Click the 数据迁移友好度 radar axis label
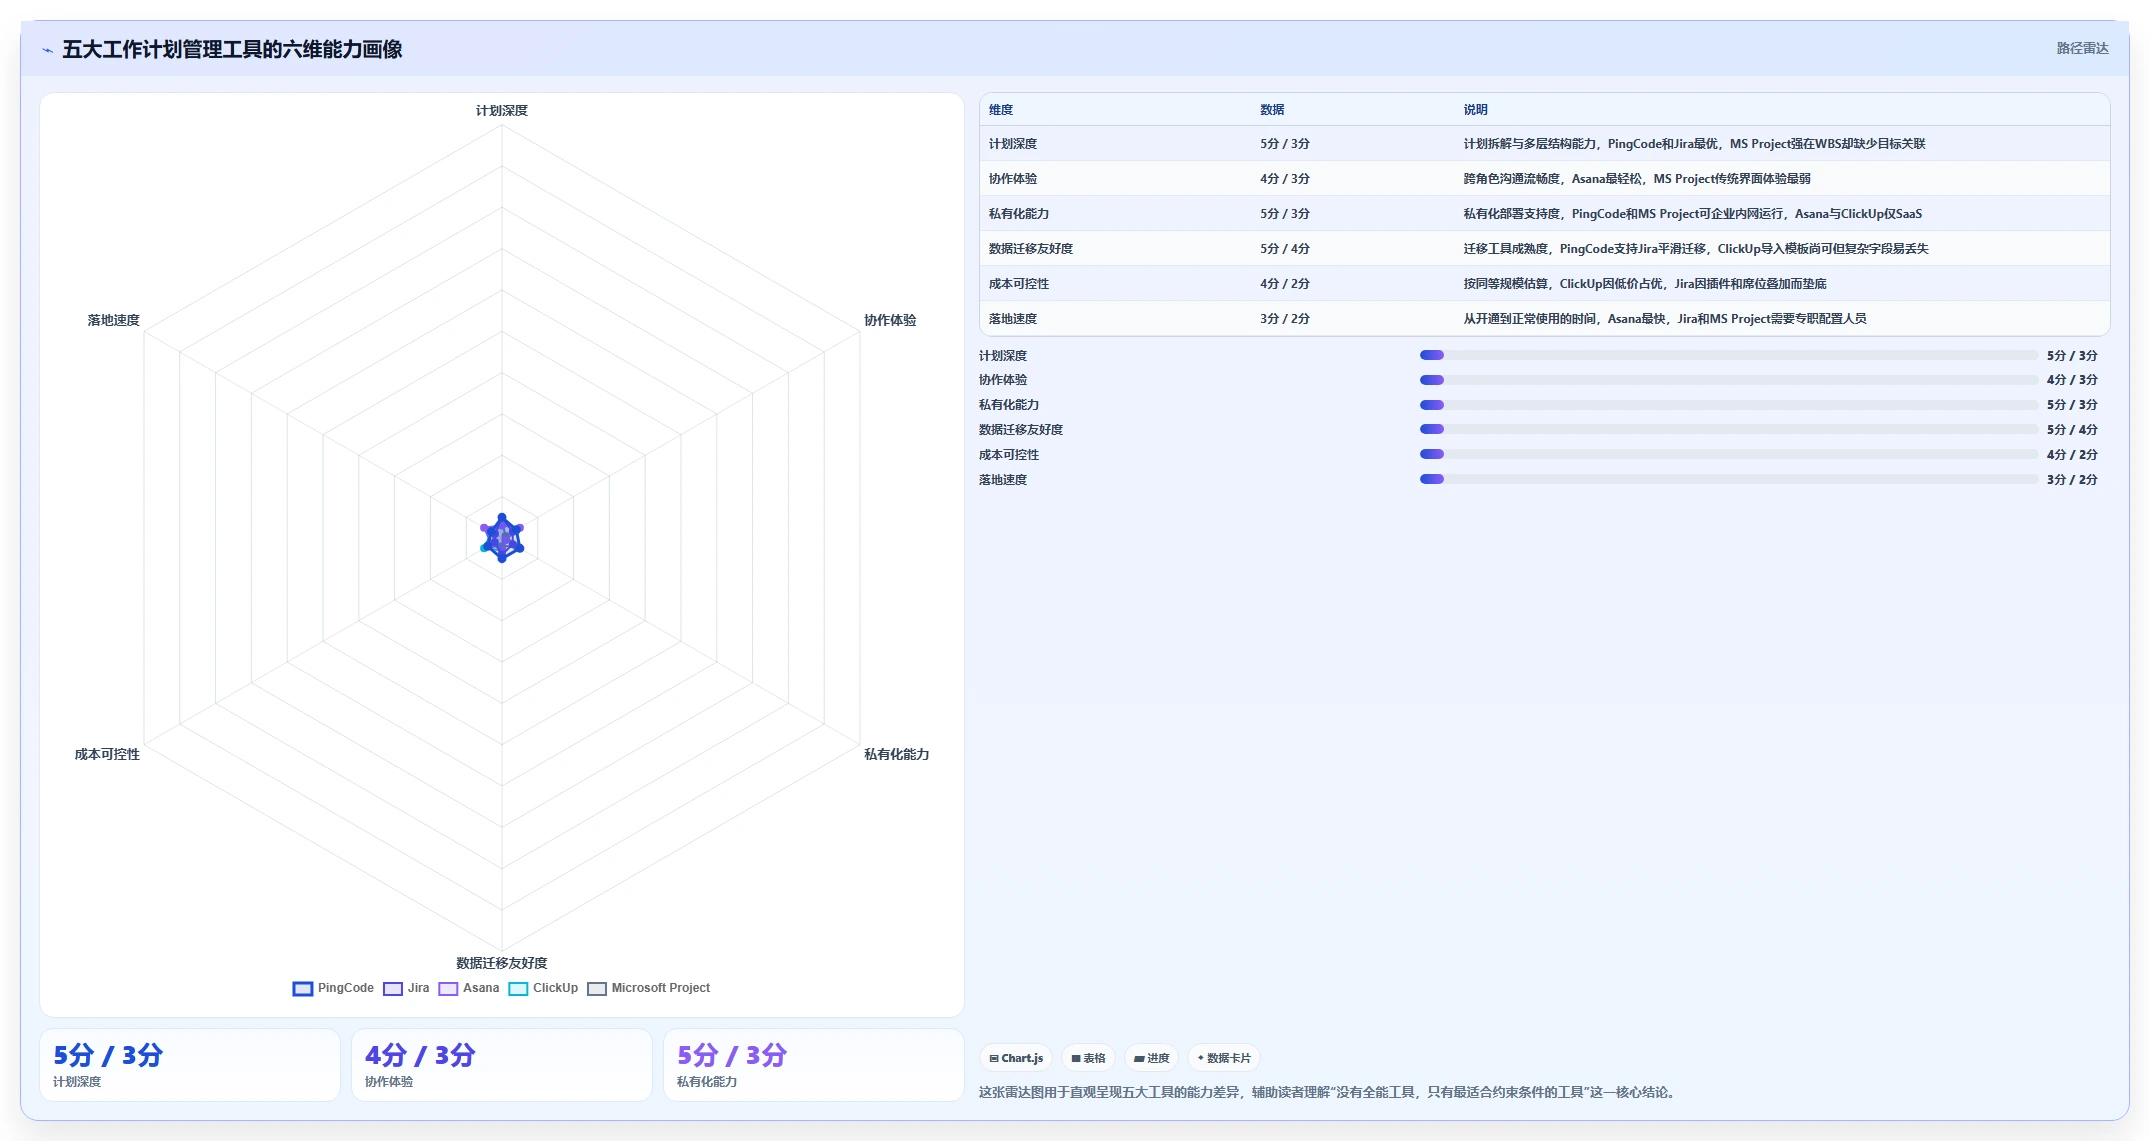Screen dimensions: 2150x1141 502,963
